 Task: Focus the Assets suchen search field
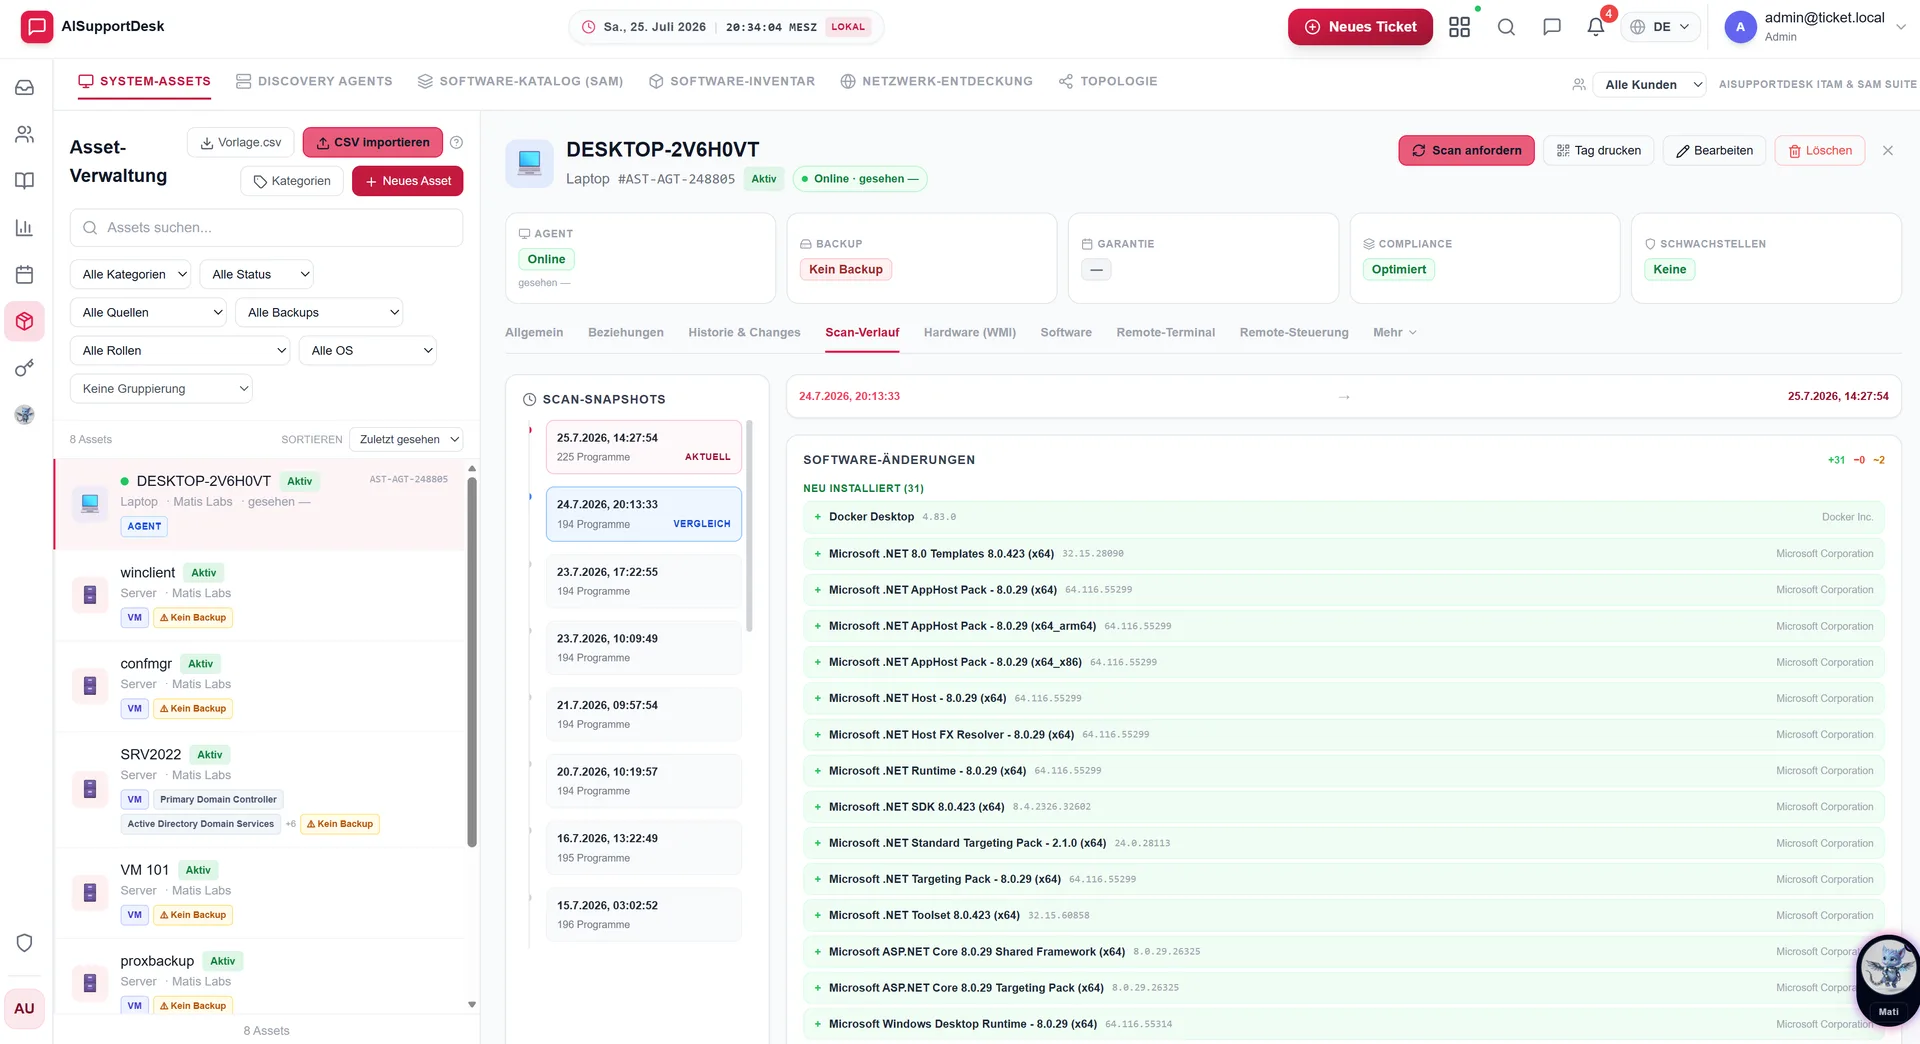pyautogui.click(x=266, y=228)
